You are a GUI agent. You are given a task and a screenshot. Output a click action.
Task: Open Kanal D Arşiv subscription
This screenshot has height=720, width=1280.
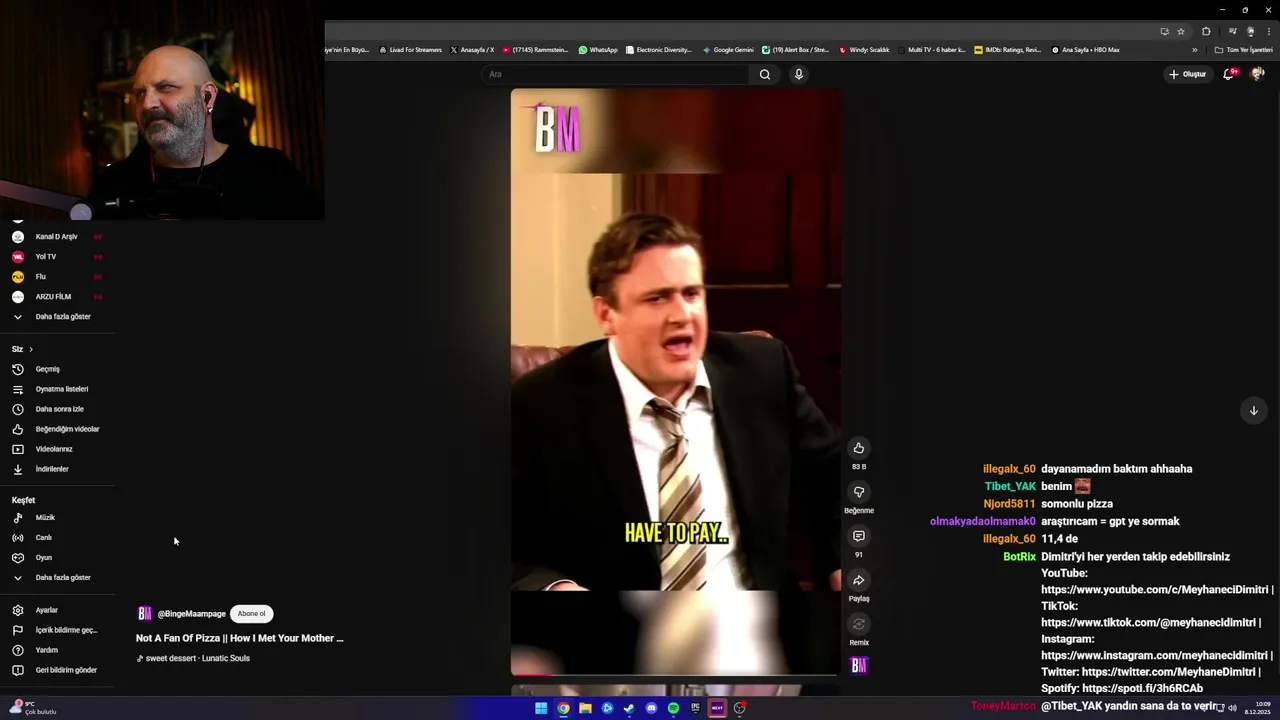(57, 237)
